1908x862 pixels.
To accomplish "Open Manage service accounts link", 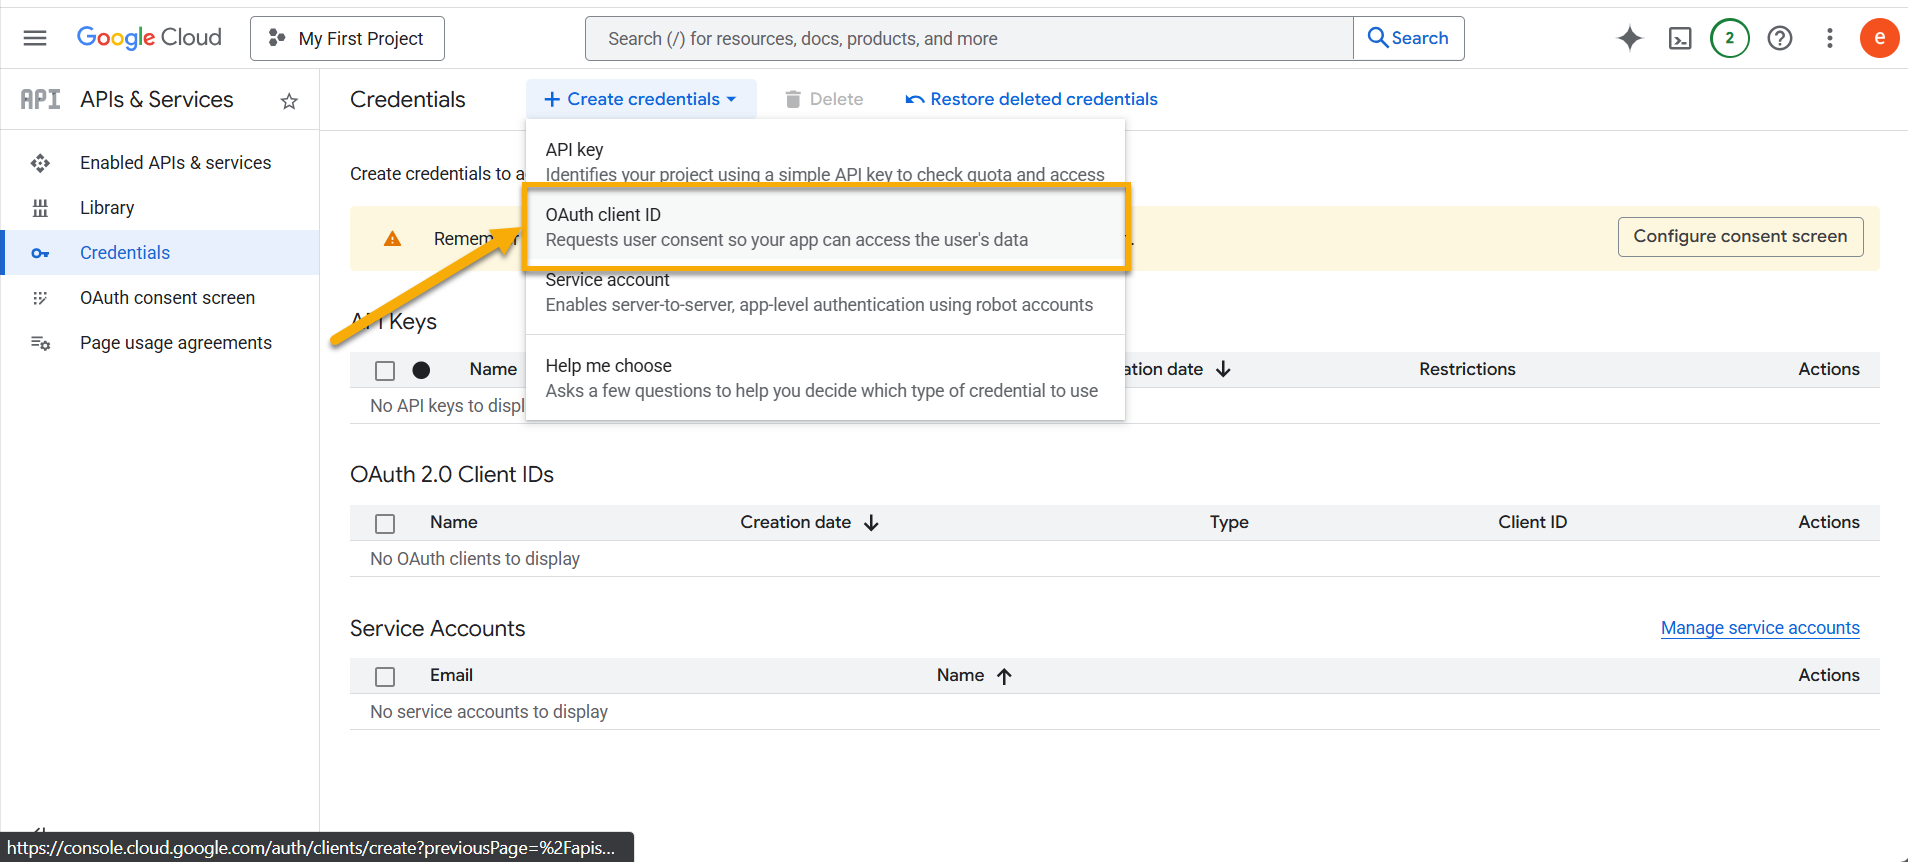I will click(1760, 628).
